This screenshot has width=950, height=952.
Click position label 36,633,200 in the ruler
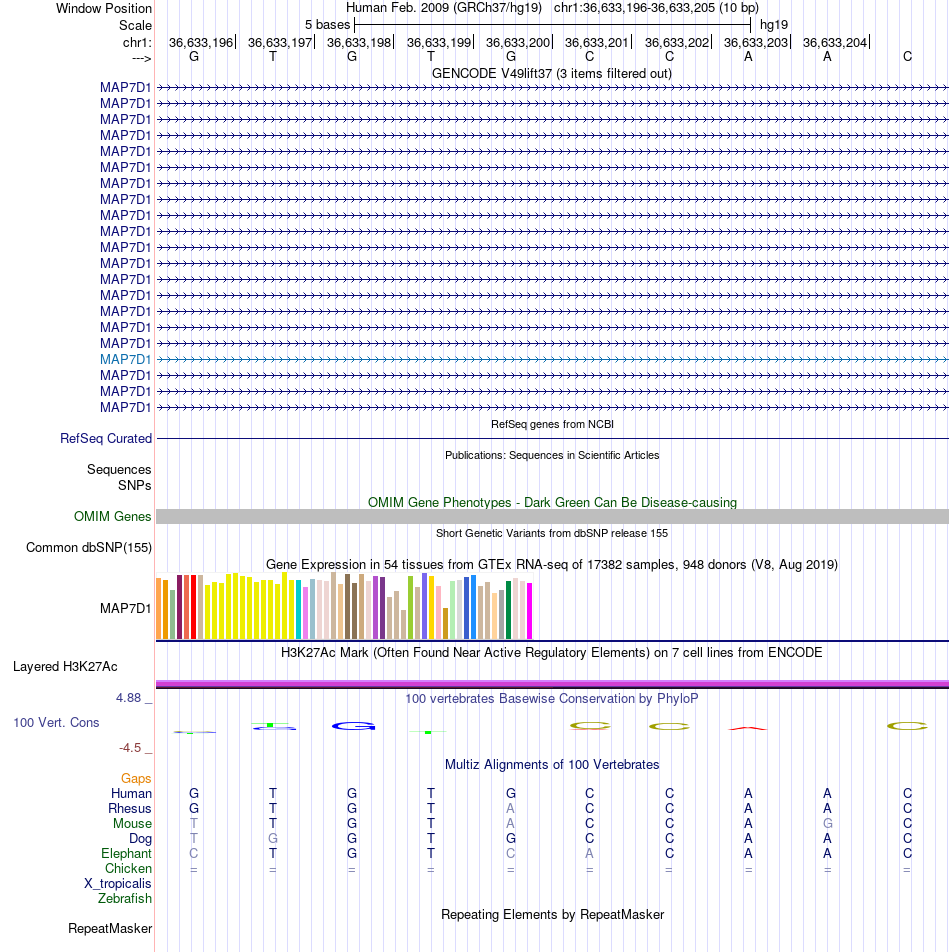(x=518, y=42)
